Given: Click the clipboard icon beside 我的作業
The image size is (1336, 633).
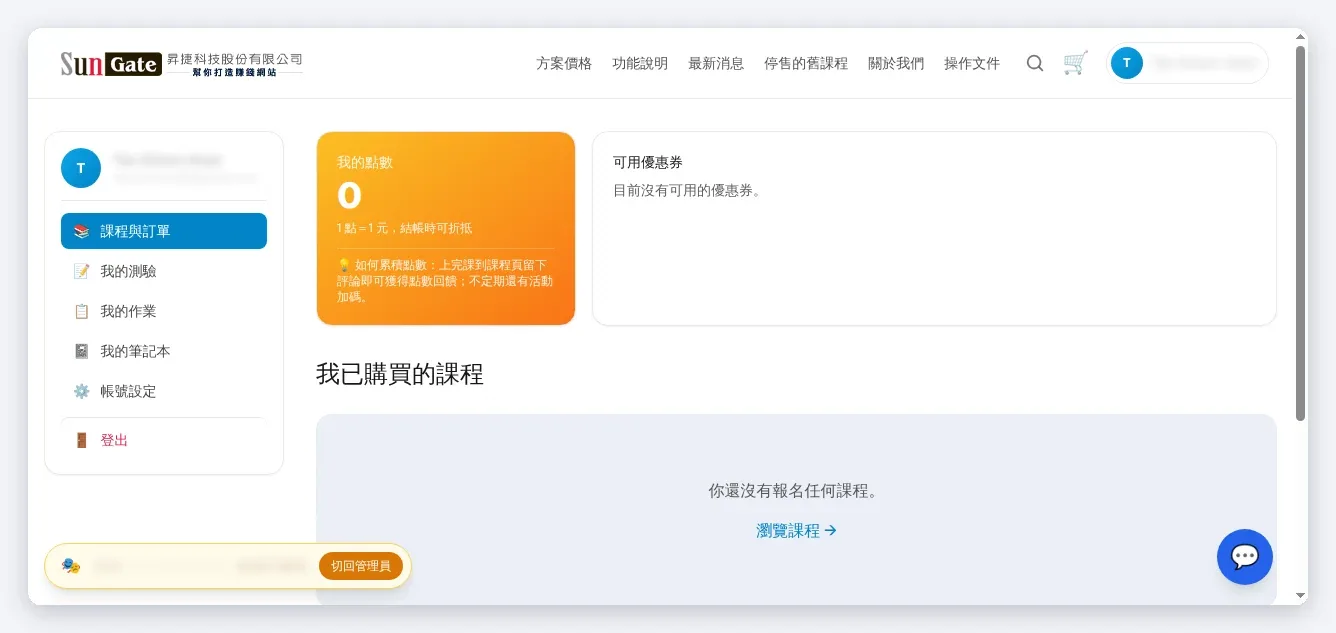Looking at the screenshot, I should pyautogui.click(x=82, y=311).
